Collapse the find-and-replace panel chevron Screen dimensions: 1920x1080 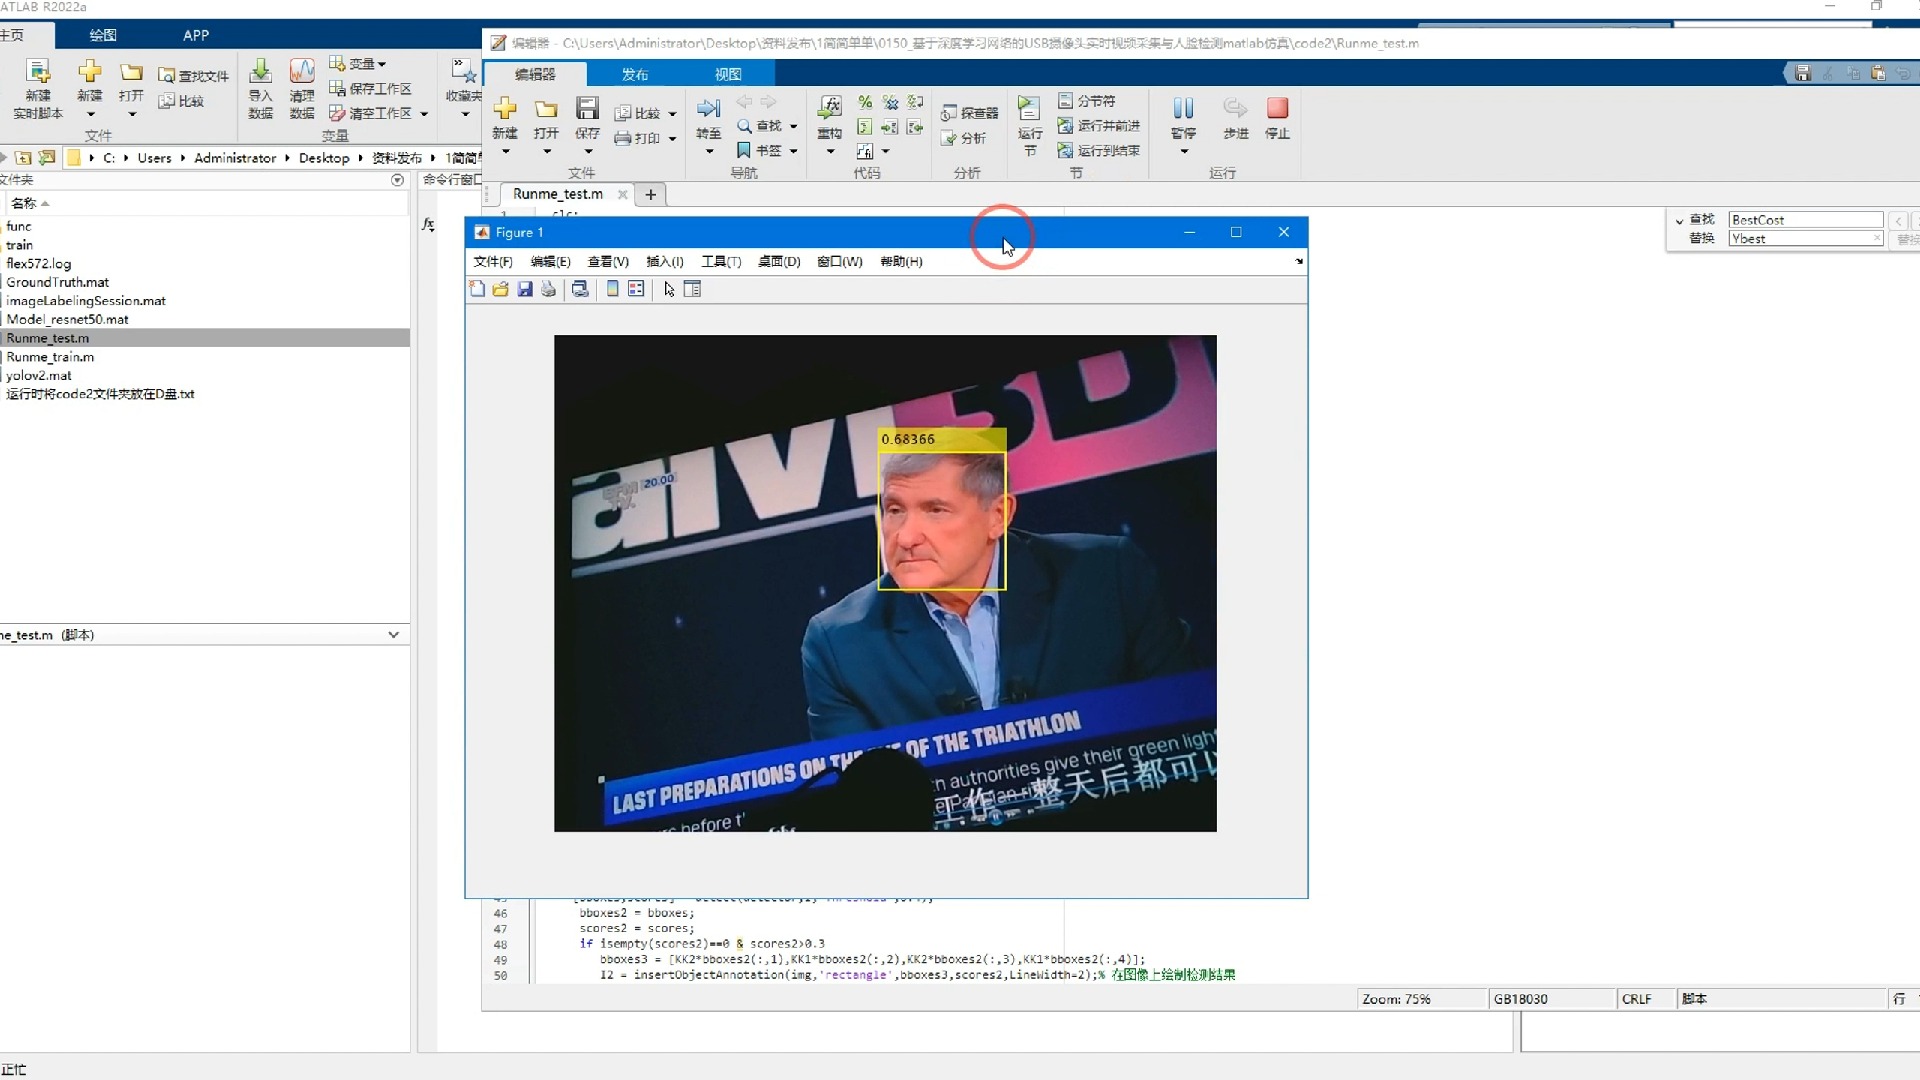pyautogui.click(x=1679, y=221)
